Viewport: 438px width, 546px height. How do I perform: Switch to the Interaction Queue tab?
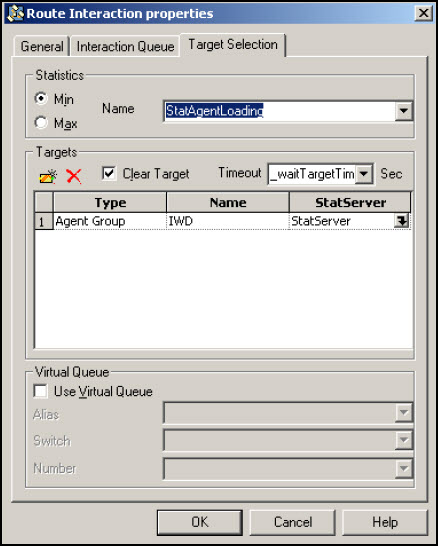[125, 46]
